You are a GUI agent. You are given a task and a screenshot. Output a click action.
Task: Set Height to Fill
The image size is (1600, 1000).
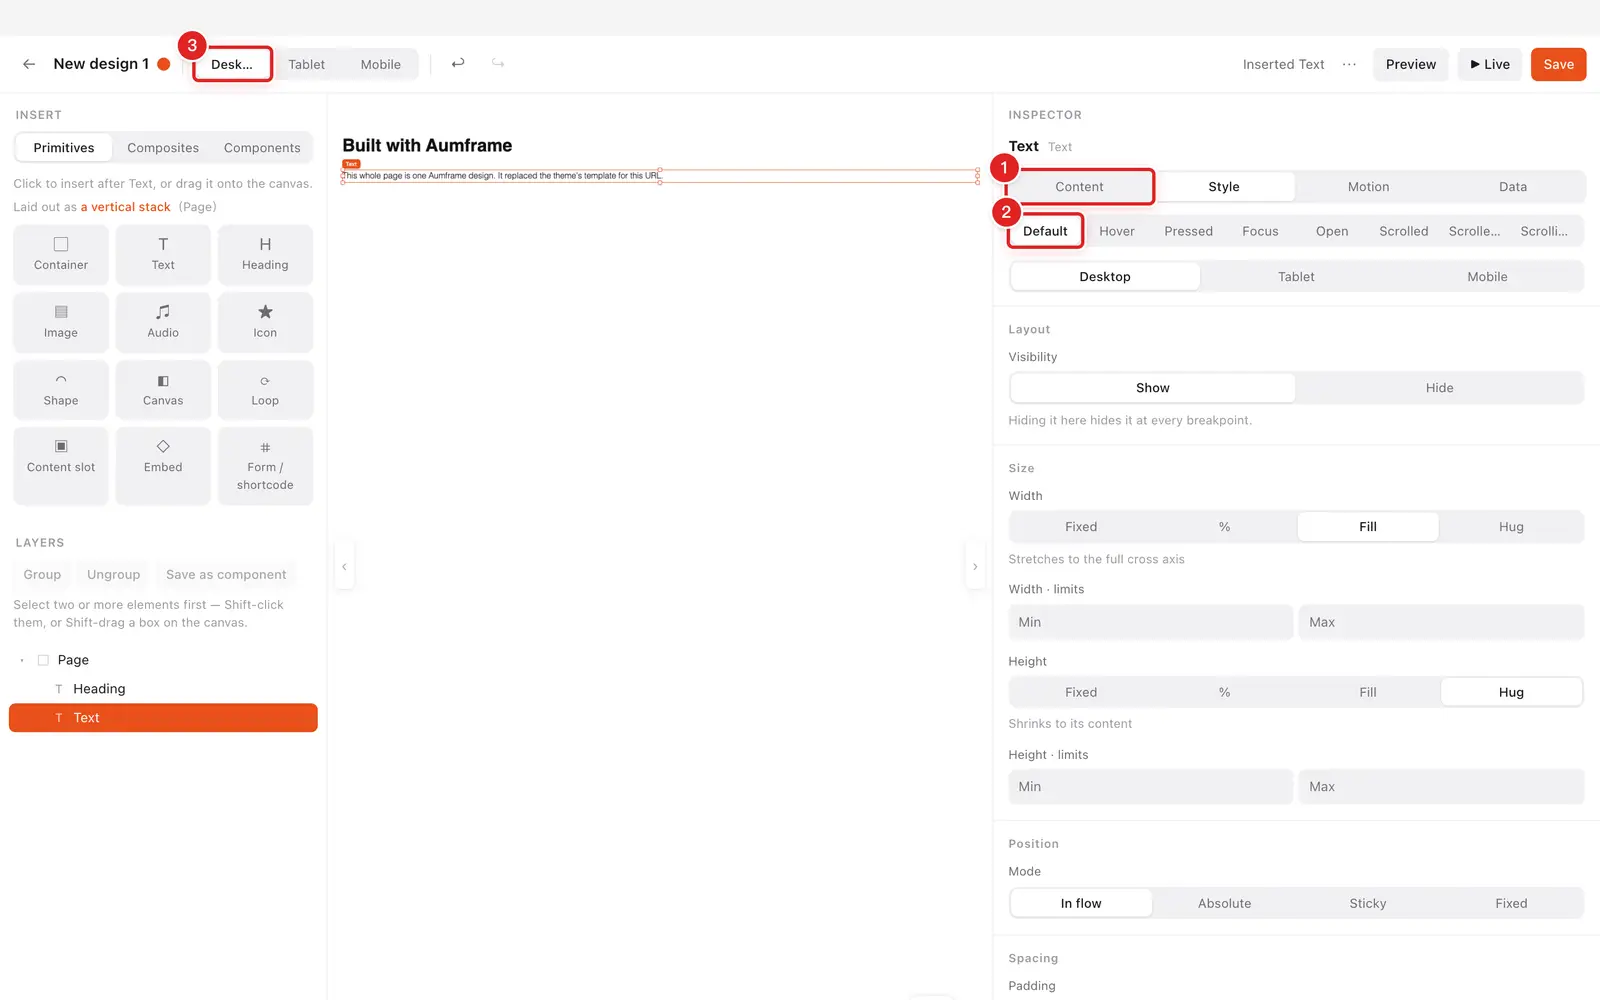tap(1368, 692)
